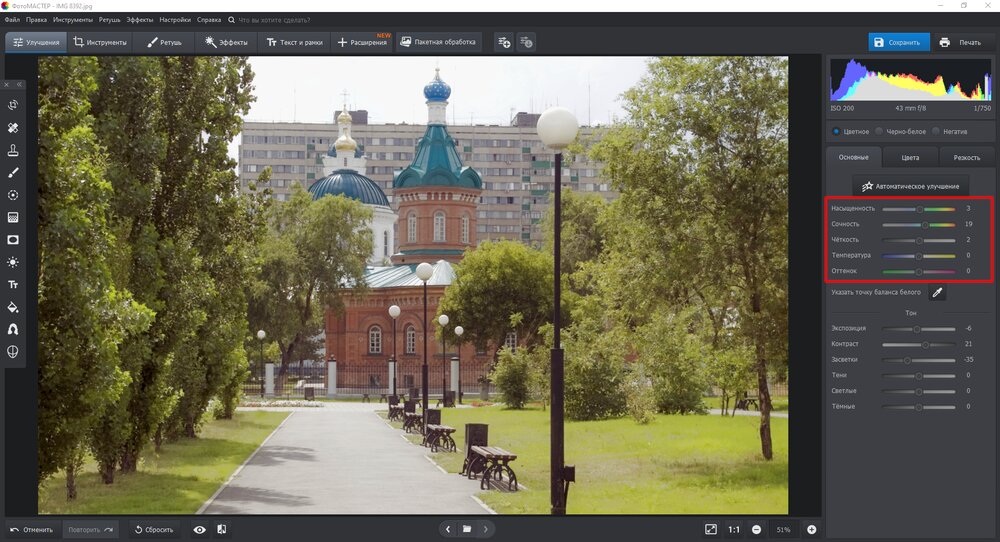1000x542 pixels.
Task: Click the histogram display
Action: tap(911, 80)
